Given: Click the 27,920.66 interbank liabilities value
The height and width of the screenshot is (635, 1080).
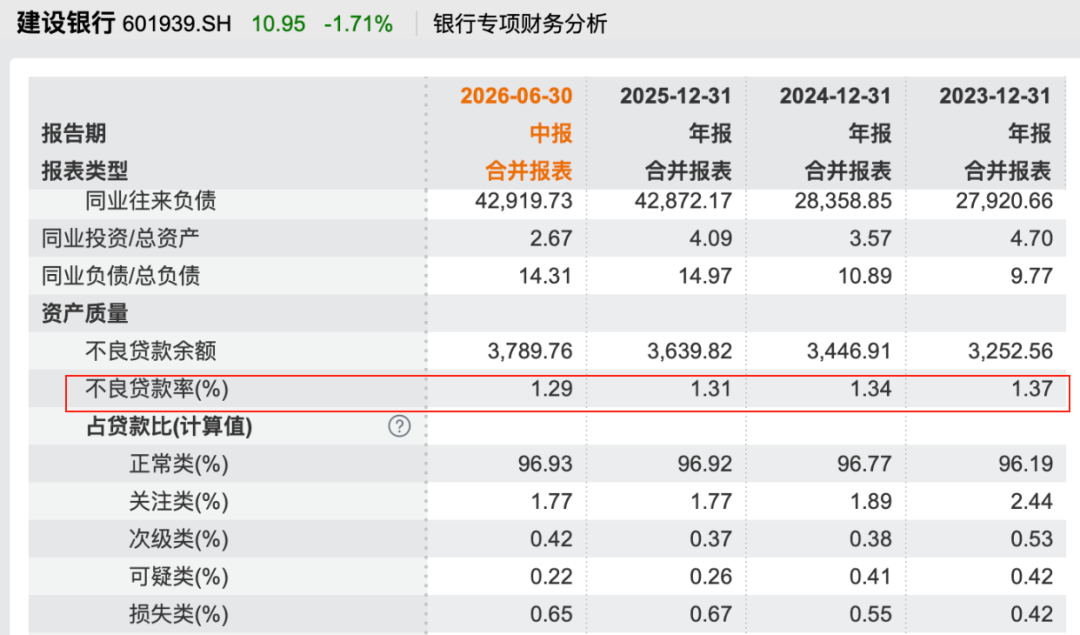Looking at the screenshot, I should click(x=1004, y=200).
